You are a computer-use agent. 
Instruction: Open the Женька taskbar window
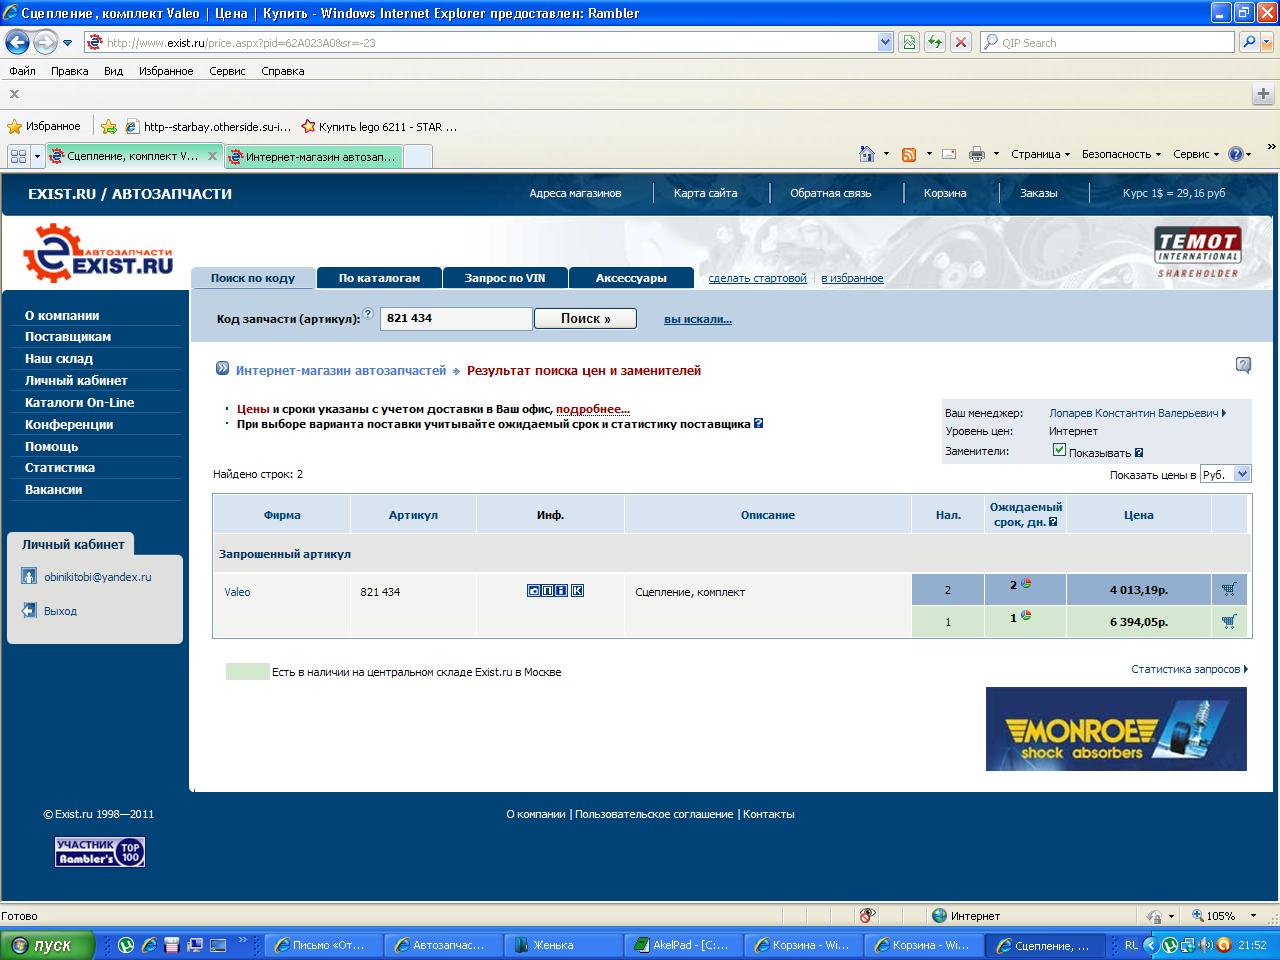tap(564, 945)
